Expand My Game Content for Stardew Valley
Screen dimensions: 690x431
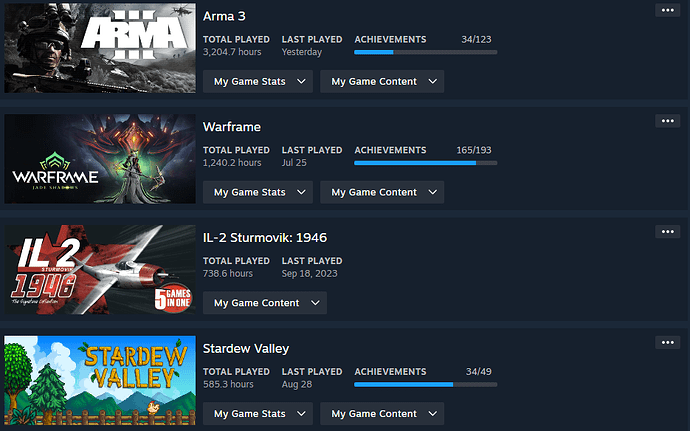click(382, 414)
